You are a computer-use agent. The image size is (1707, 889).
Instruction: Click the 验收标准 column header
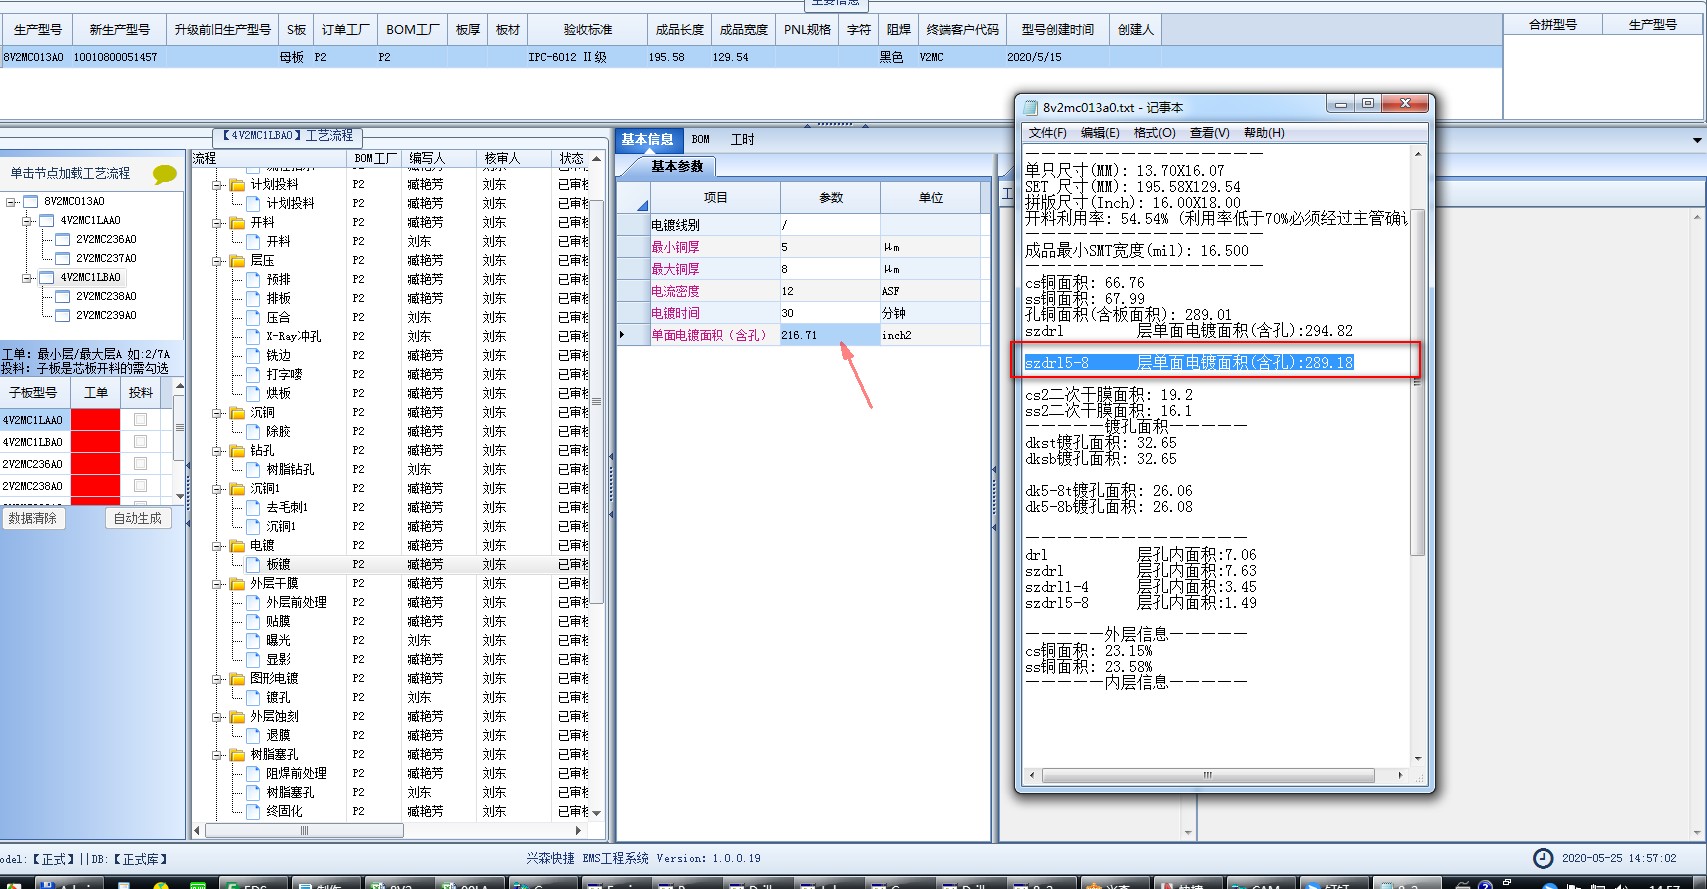pyautogui.click(x=587, y=30)
